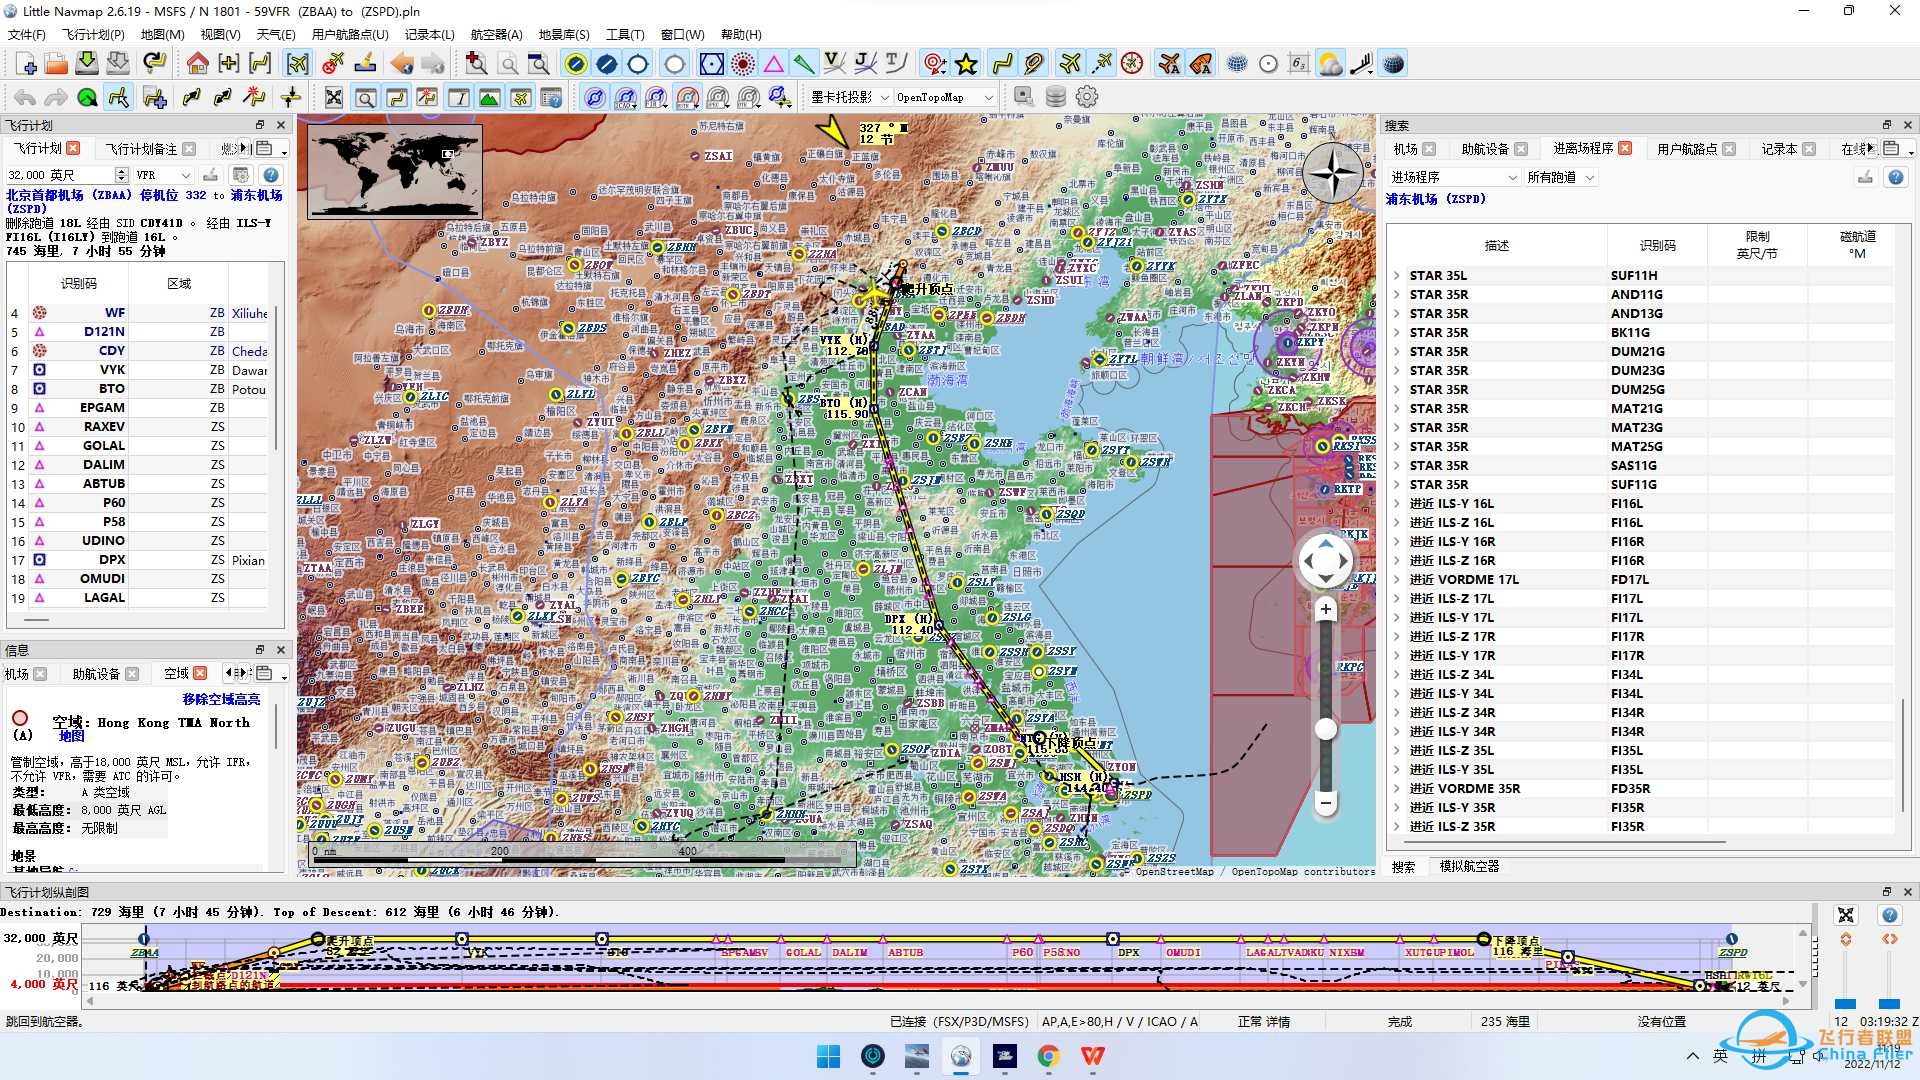
Task: Select the DALIM waypoint row in flight plan
Action: click(x=103, y=464)
